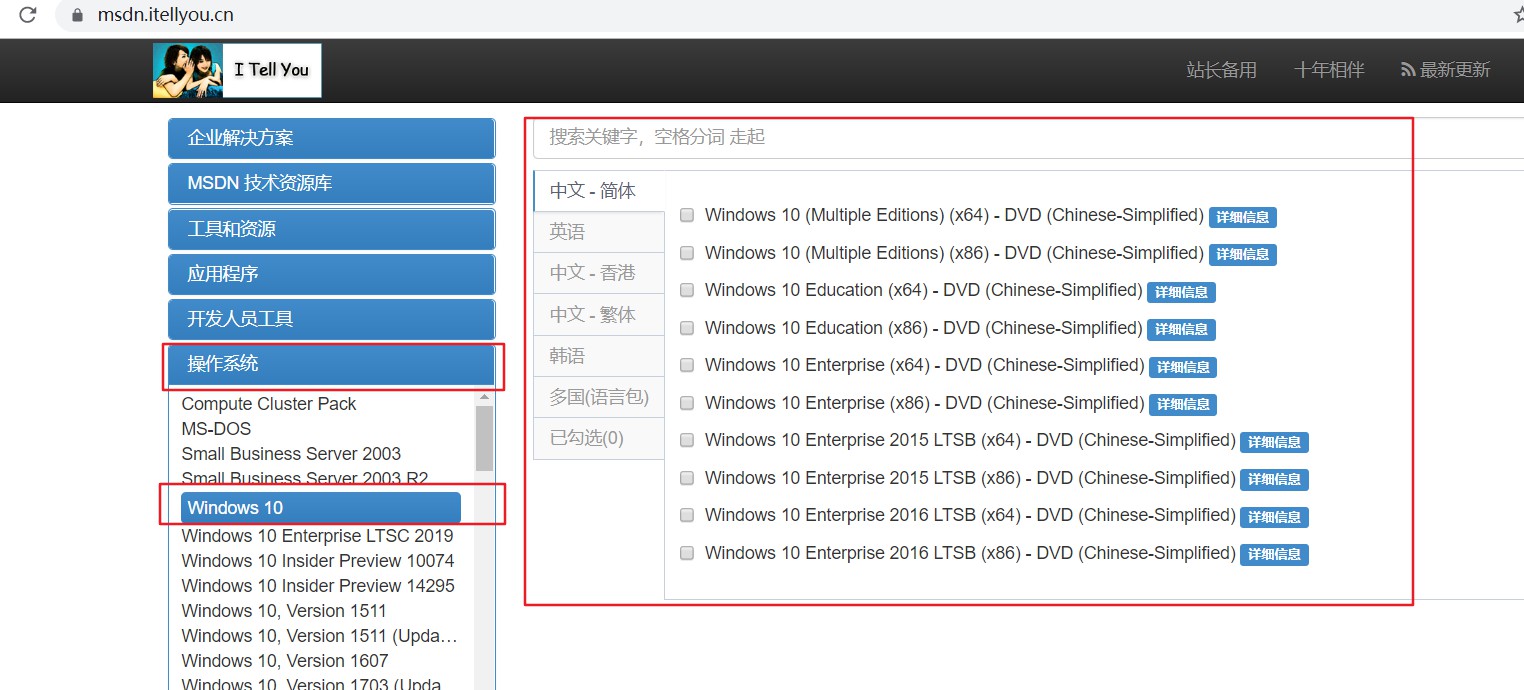Viewport: 1524px width, 690px height.
Task: Click Windows 10 Enterprise 2016 LTSB (x64) title
Action: point(970,515)
